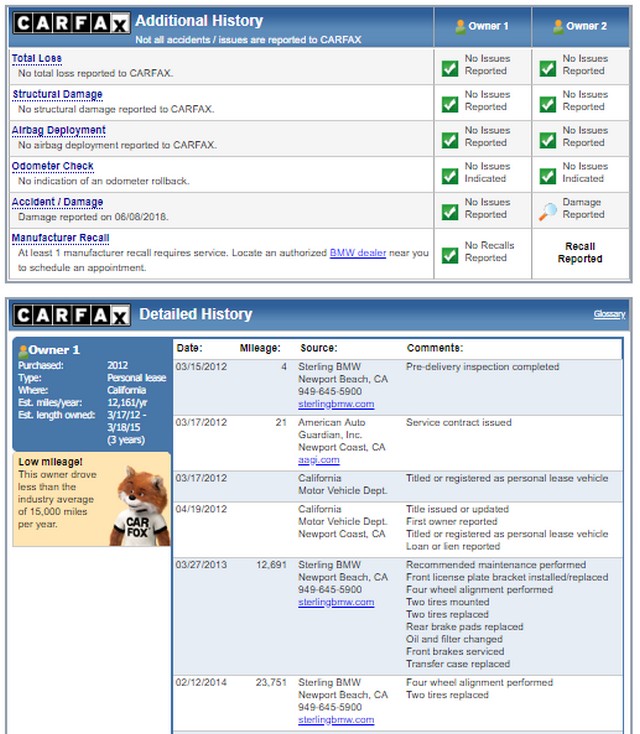Click Owner 2 green check for Airbag Deployment
Screen dimensions: 640x734
548,140
